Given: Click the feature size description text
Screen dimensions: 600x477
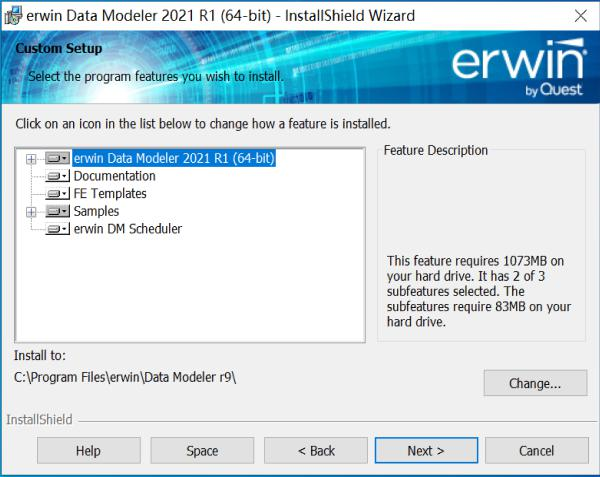Looking at the screenshot, I should coord(478,291).
